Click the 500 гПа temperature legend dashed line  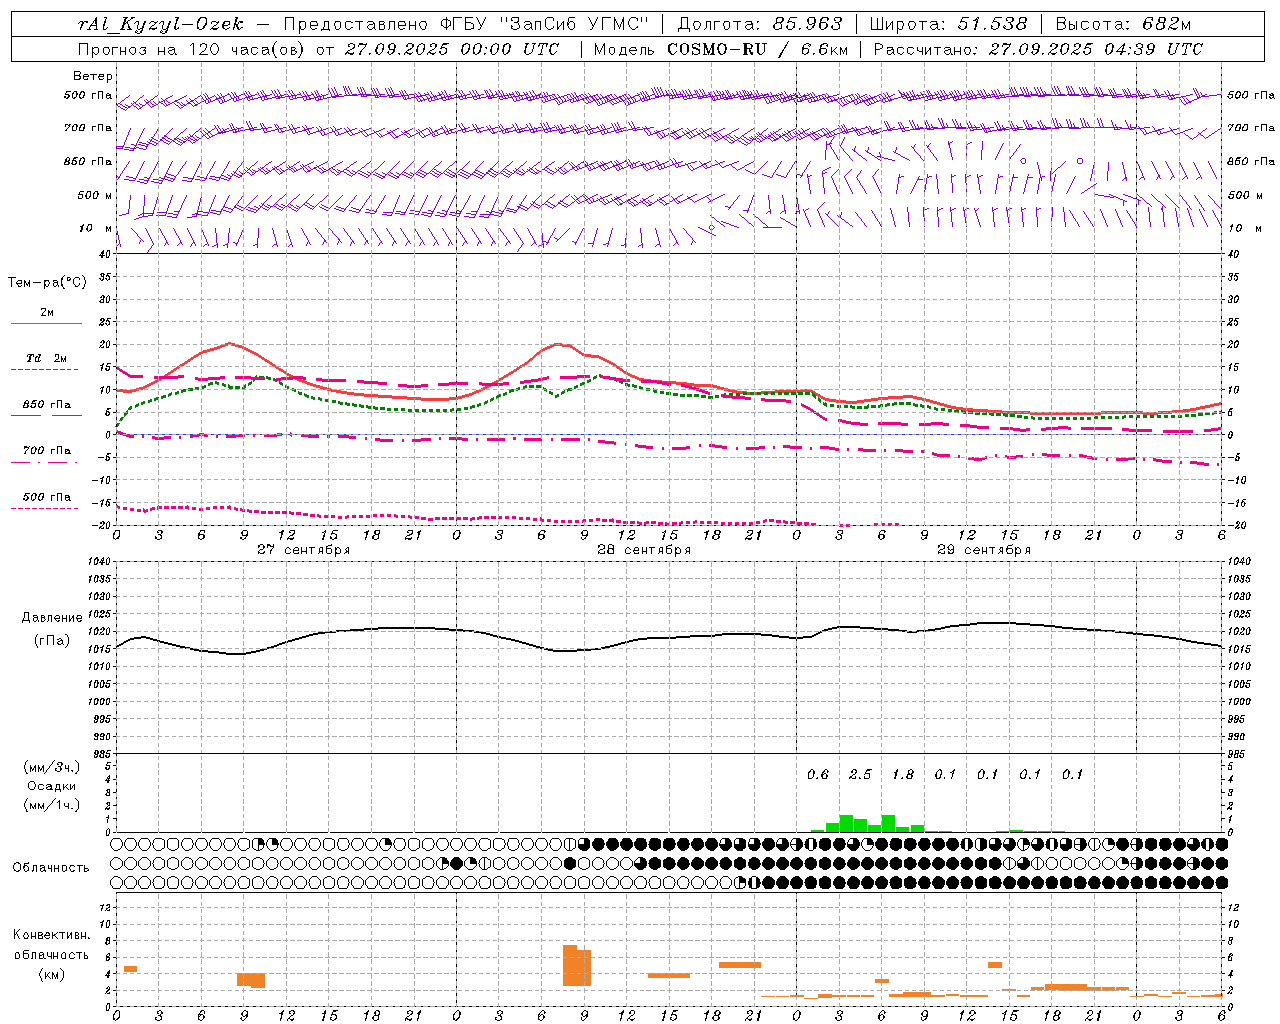pos(44,509)
